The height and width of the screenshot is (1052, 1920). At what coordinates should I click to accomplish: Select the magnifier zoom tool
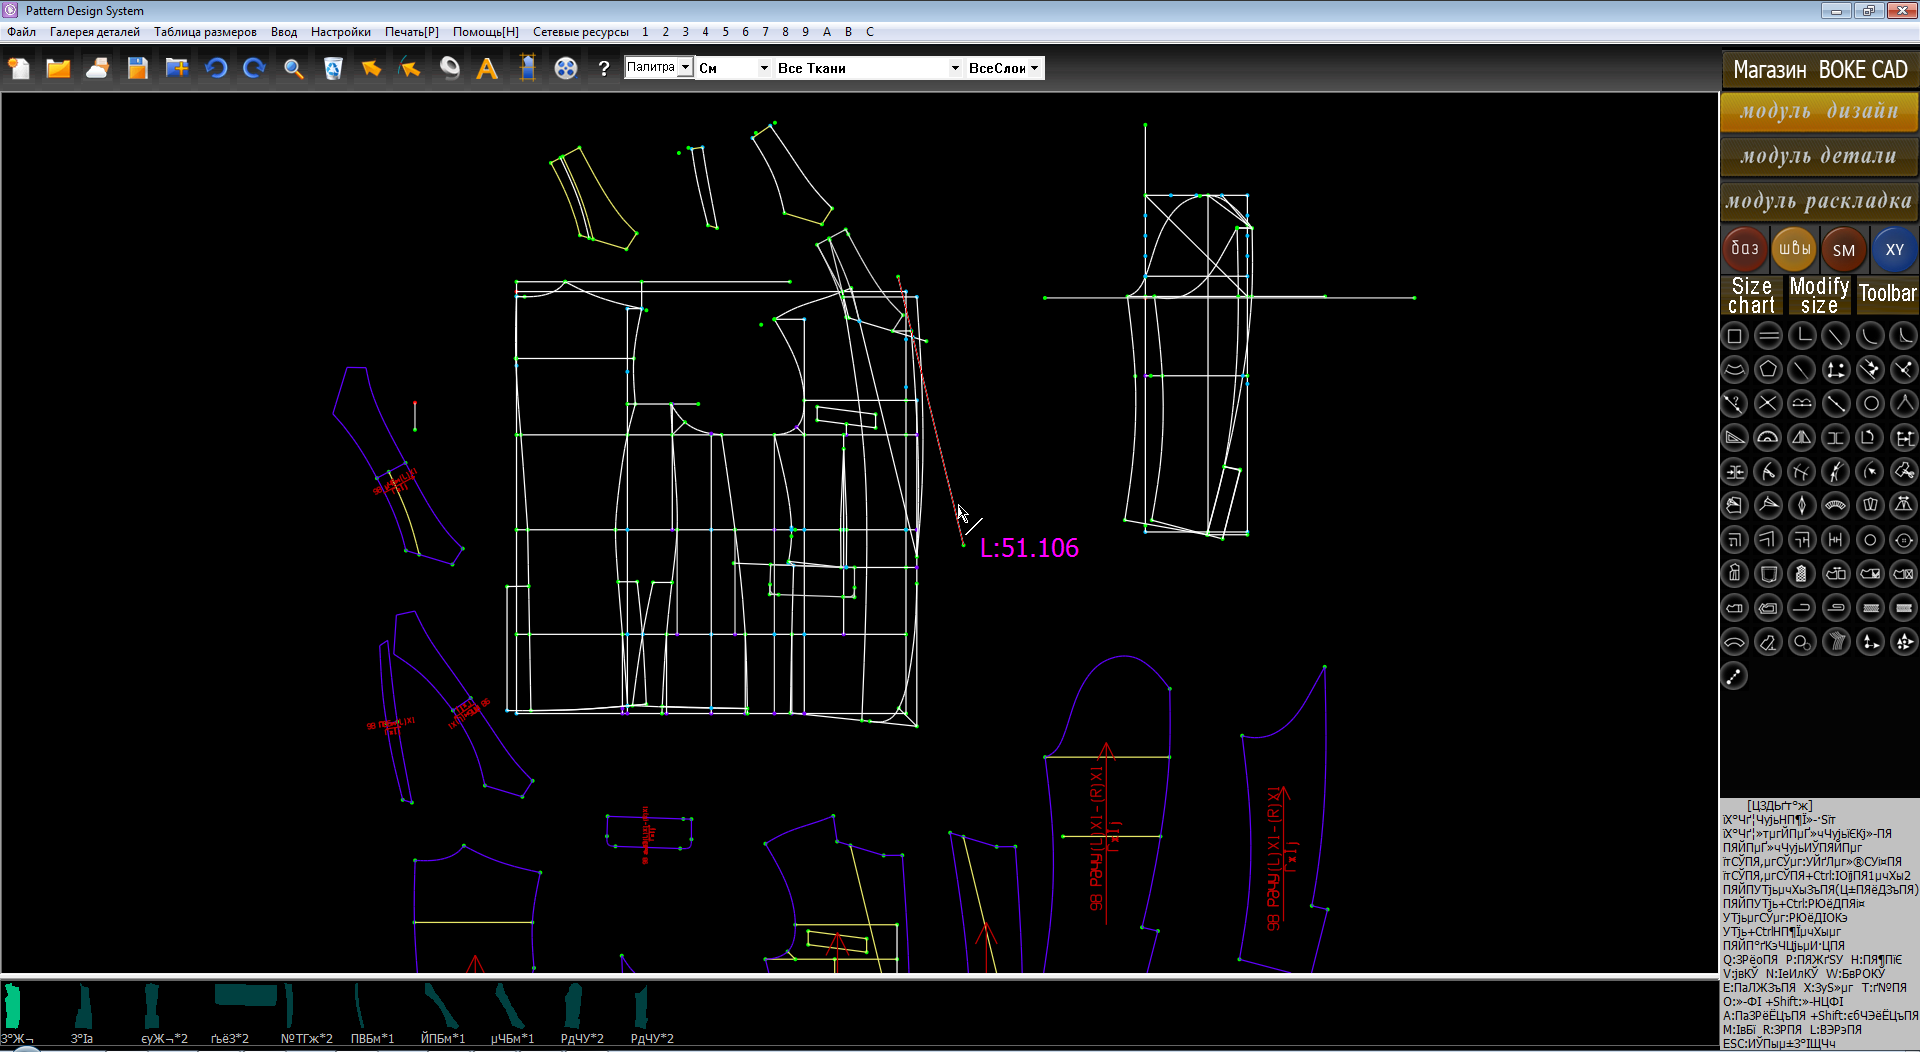click(x=293, y=68)
